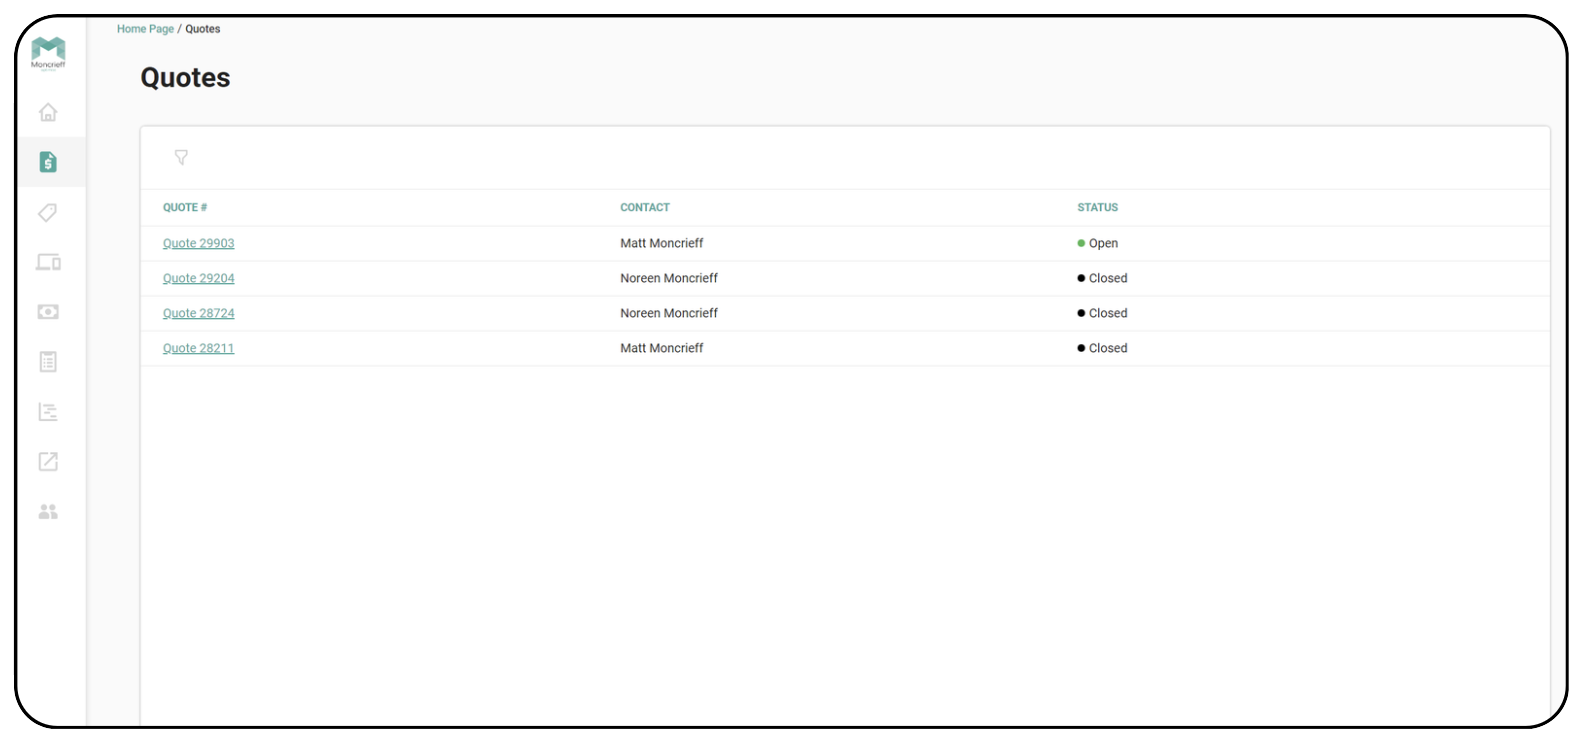Image resolution: width=1582 pixels, height=743 pixels.
Task: Open the Gantt chart sidebar icon
Action: (48, 412)
